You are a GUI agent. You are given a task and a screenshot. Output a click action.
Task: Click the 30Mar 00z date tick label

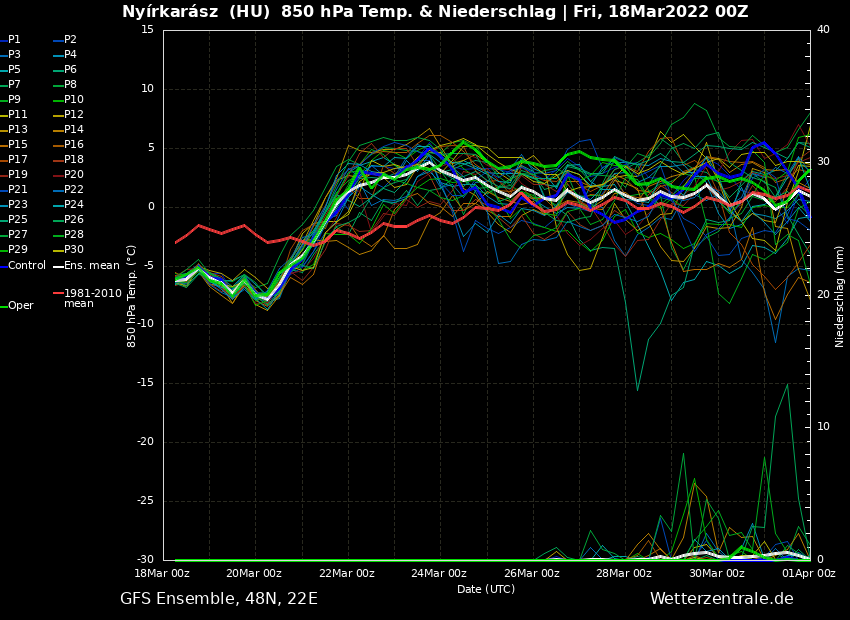(717, 574)
